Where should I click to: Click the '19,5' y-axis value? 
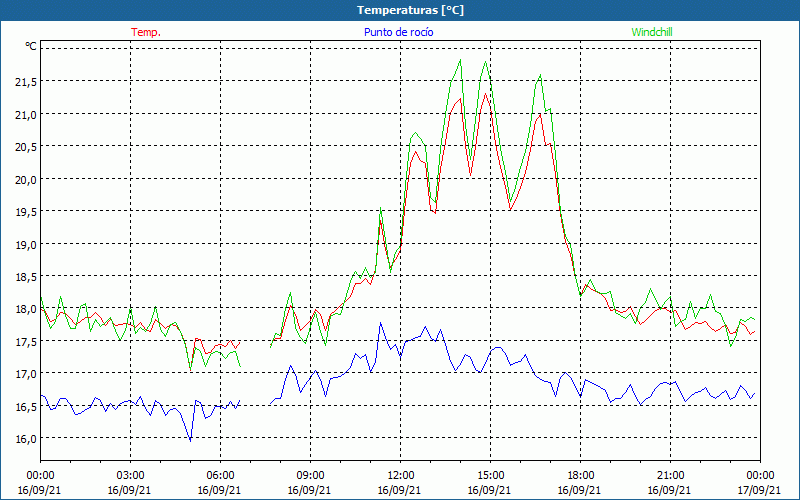[x=26, y=212]
